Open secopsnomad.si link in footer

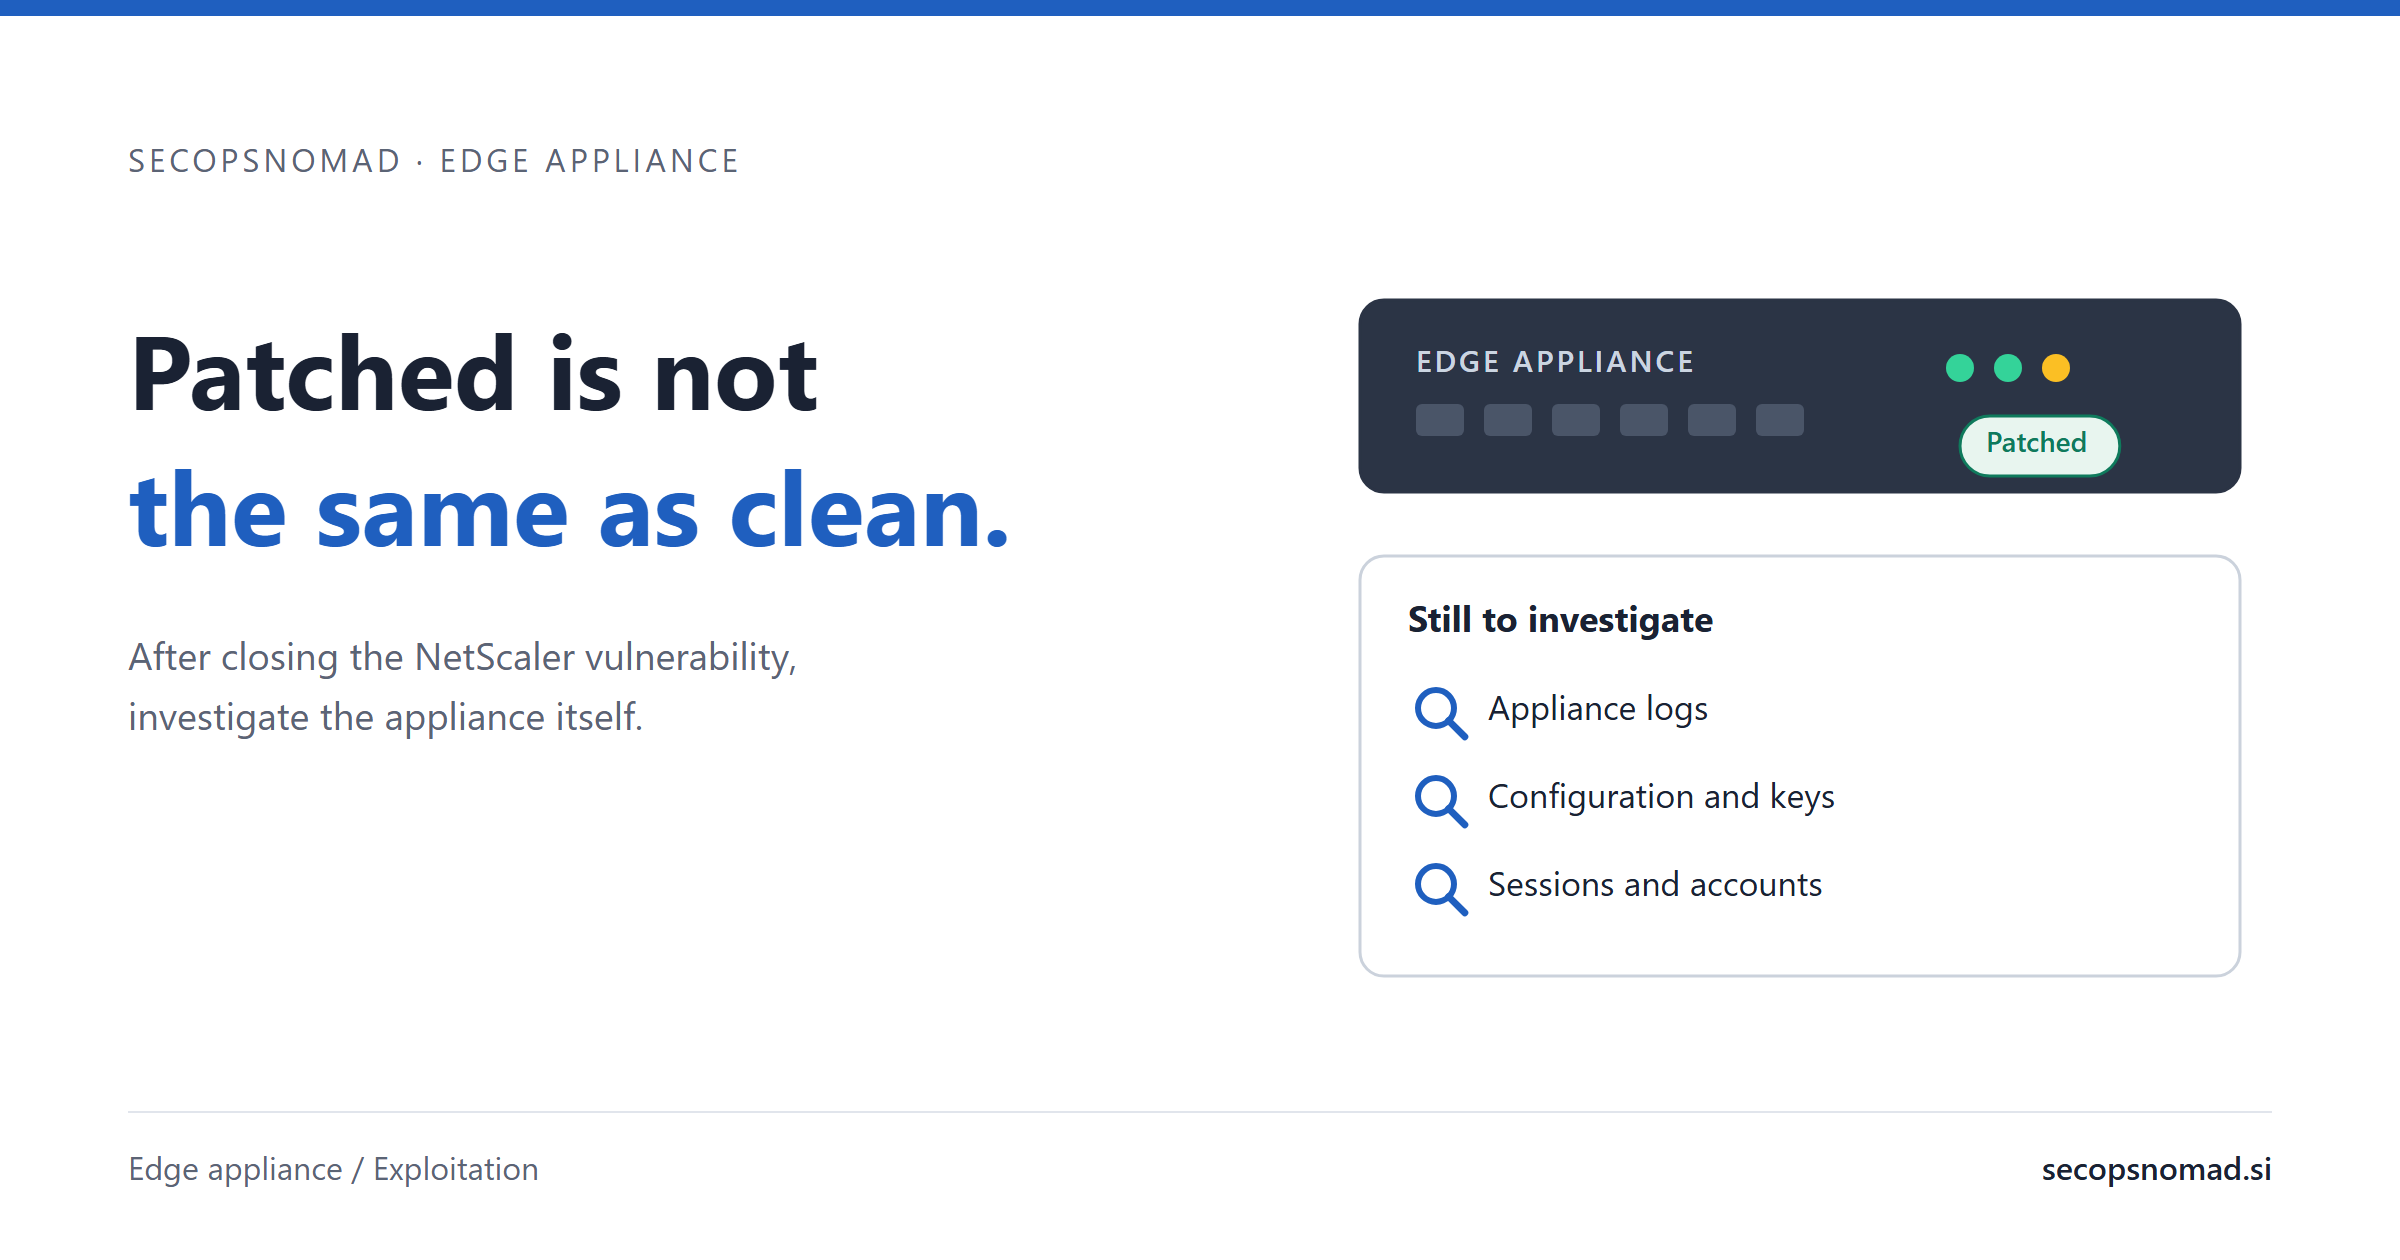2156,1169
